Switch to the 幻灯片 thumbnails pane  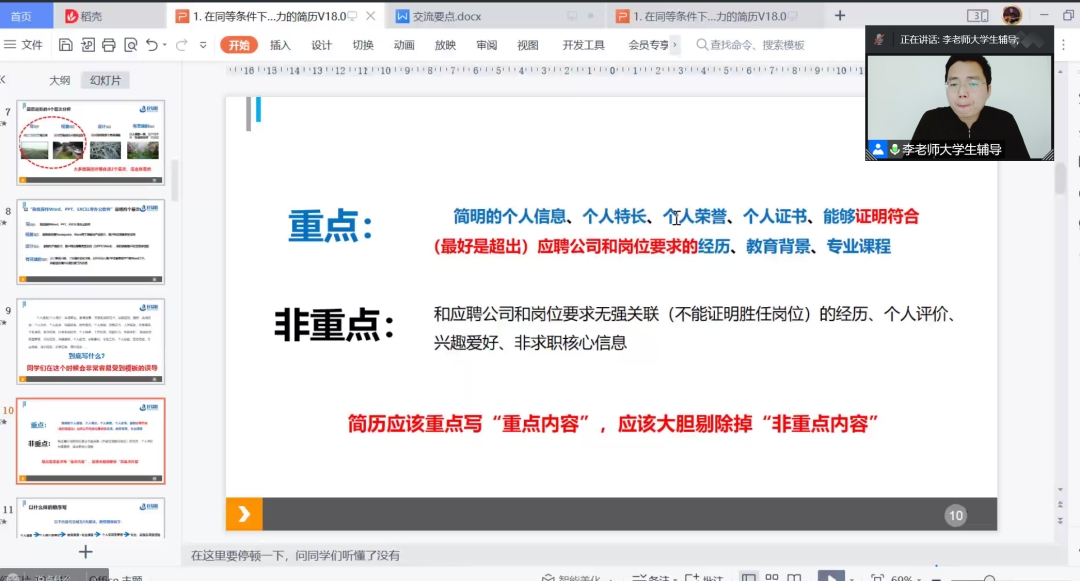click(x=104, y=81)
